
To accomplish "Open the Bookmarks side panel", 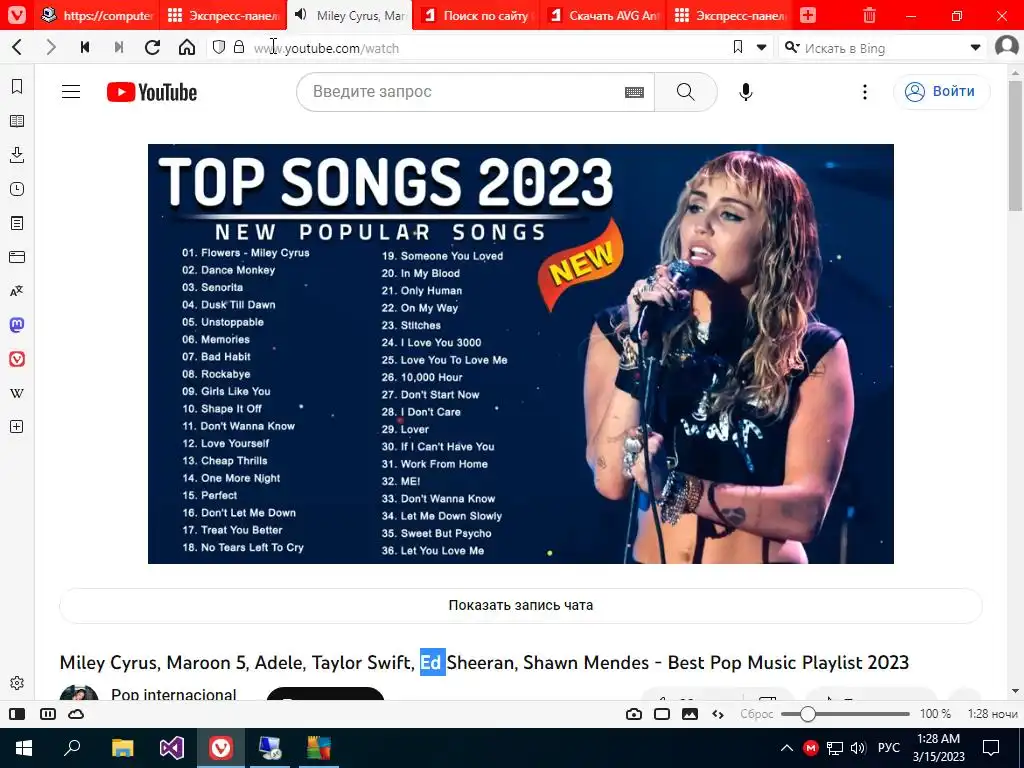I will tap(17, 86).
